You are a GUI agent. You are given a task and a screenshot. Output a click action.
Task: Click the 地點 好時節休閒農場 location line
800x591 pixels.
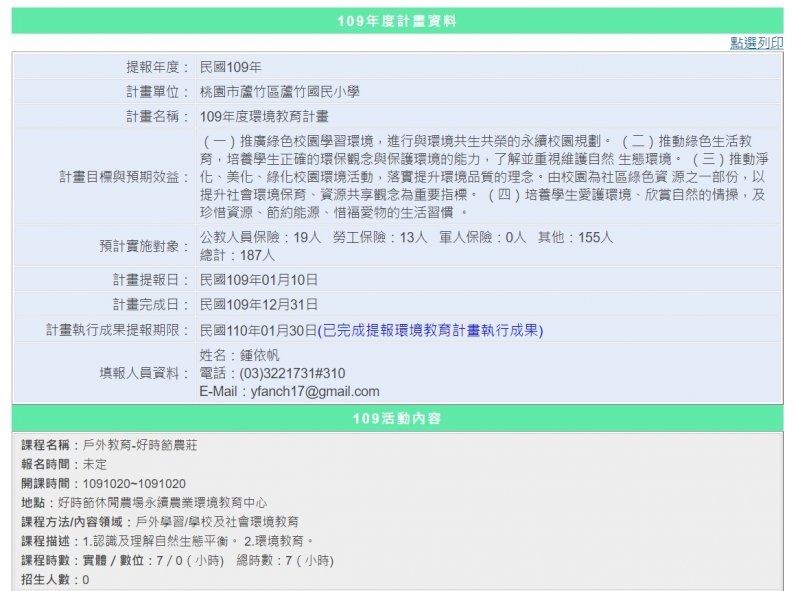144,503
